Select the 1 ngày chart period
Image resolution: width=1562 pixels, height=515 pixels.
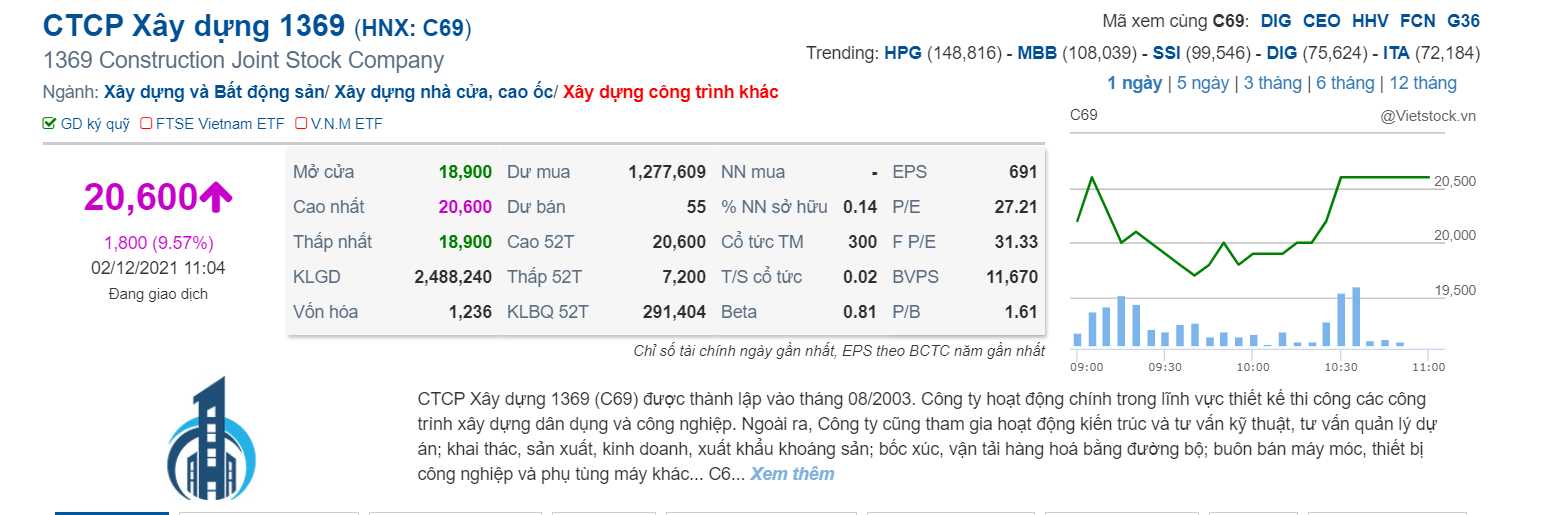pyautogui.click(x=1134, y=83)
